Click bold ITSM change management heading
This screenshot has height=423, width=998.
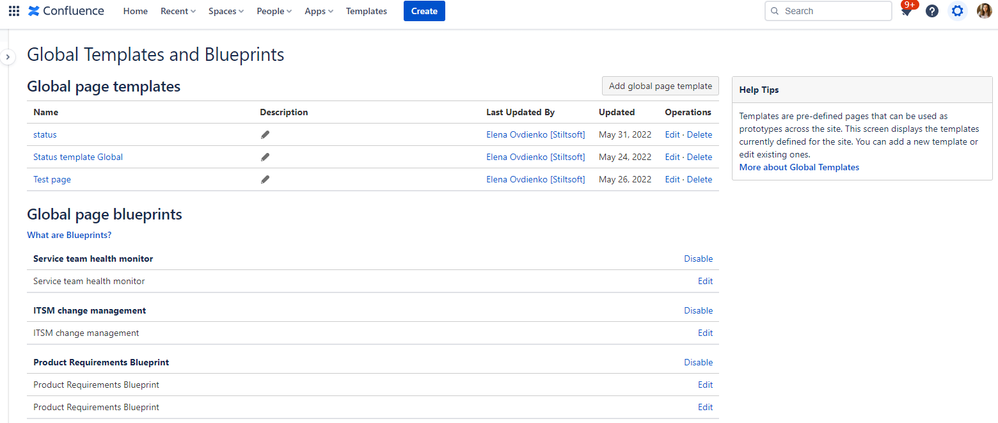click(90, 310)
